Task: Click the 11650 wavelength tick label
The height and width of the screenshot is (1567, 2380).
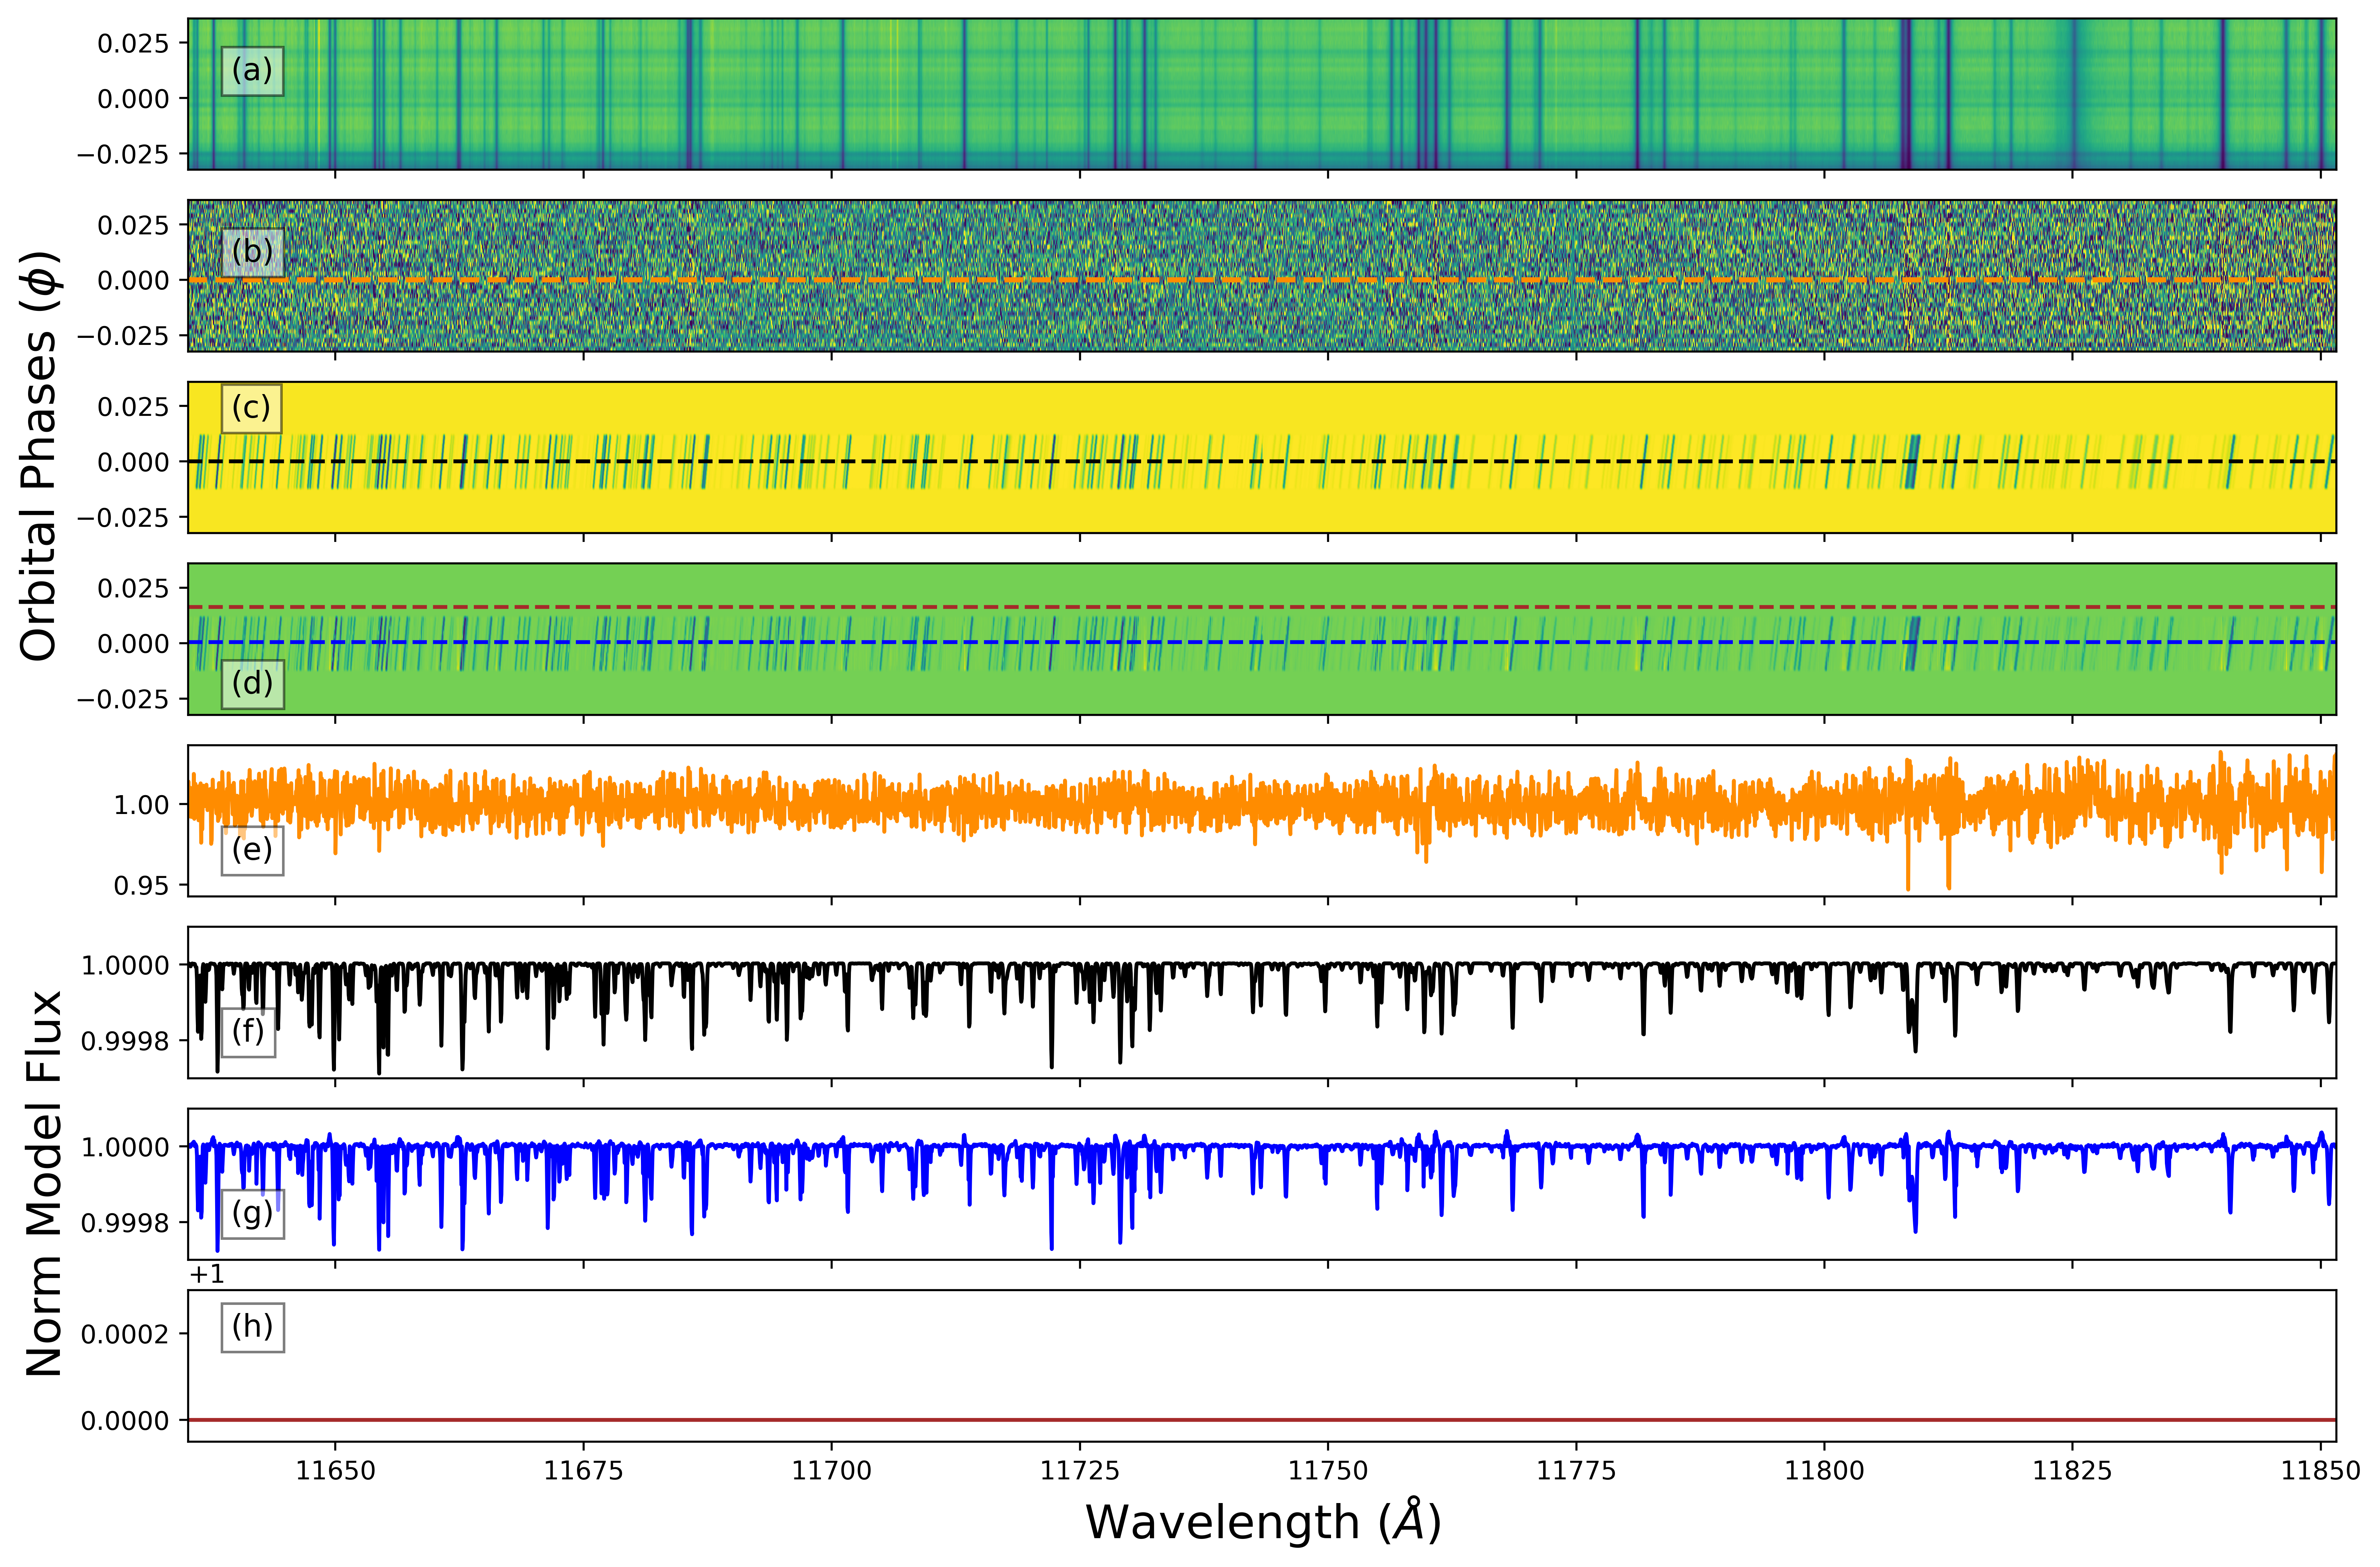Action: 336,1471
